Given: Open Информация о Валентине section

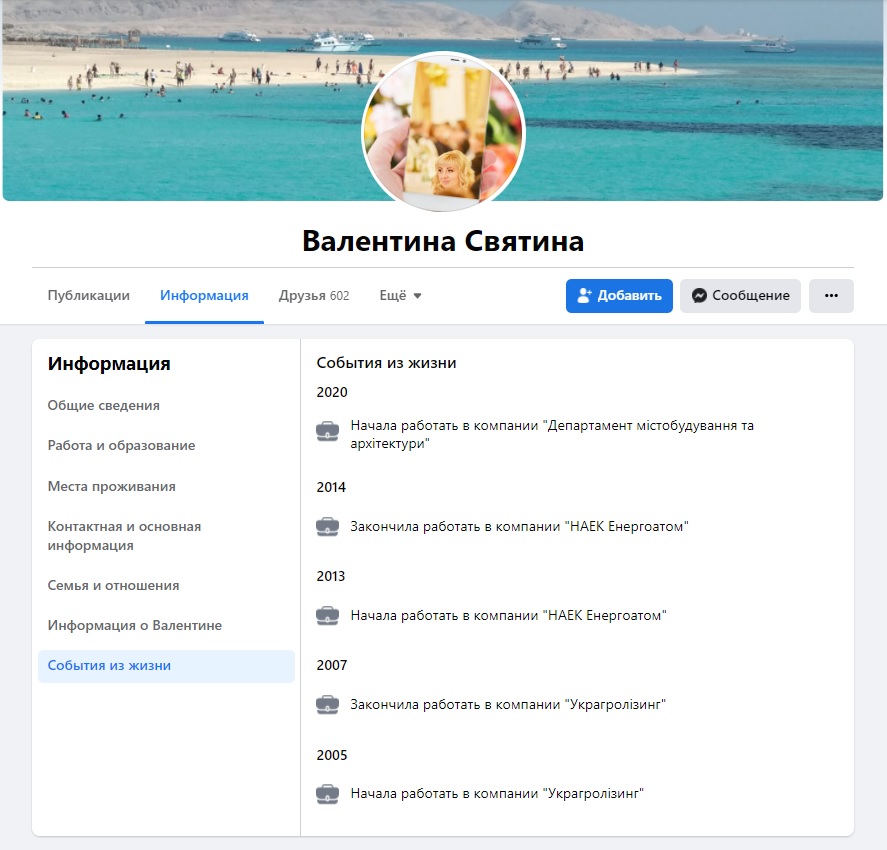Looking at the screenshot, I should (135, 625).
